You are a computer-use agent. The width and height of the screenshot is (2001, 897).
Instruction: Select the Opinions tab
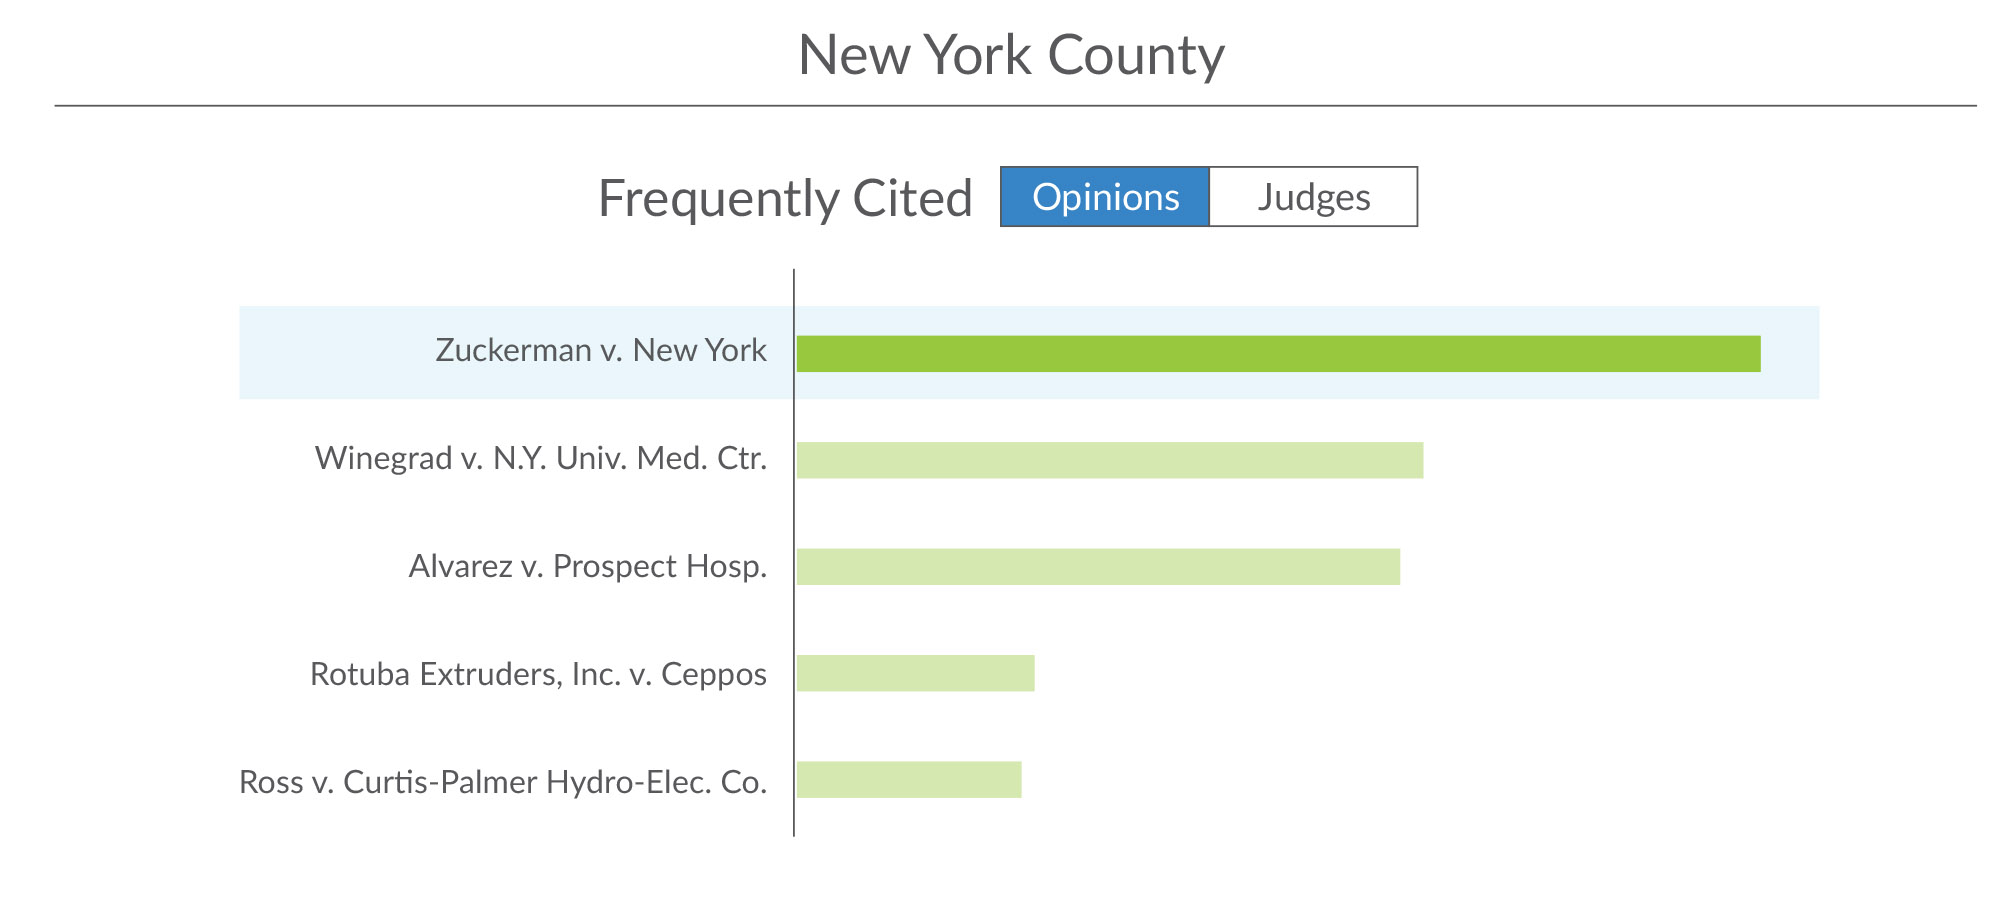(x=1105, y=197)
